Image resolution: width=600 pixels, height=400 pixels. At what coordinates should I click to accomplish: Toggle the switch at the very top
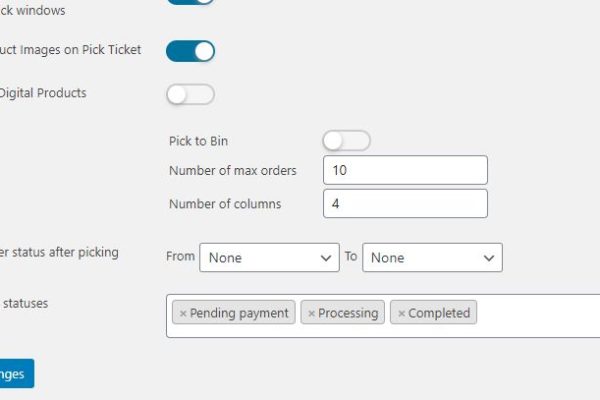click(190, 2)
